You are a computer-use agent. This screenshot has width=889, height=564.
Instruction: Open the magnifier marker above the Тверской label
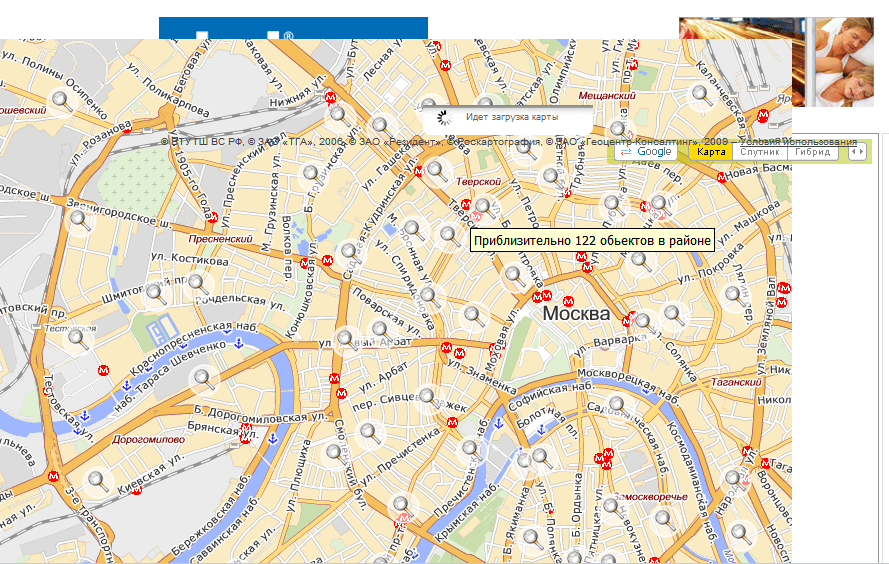(437, 171)
